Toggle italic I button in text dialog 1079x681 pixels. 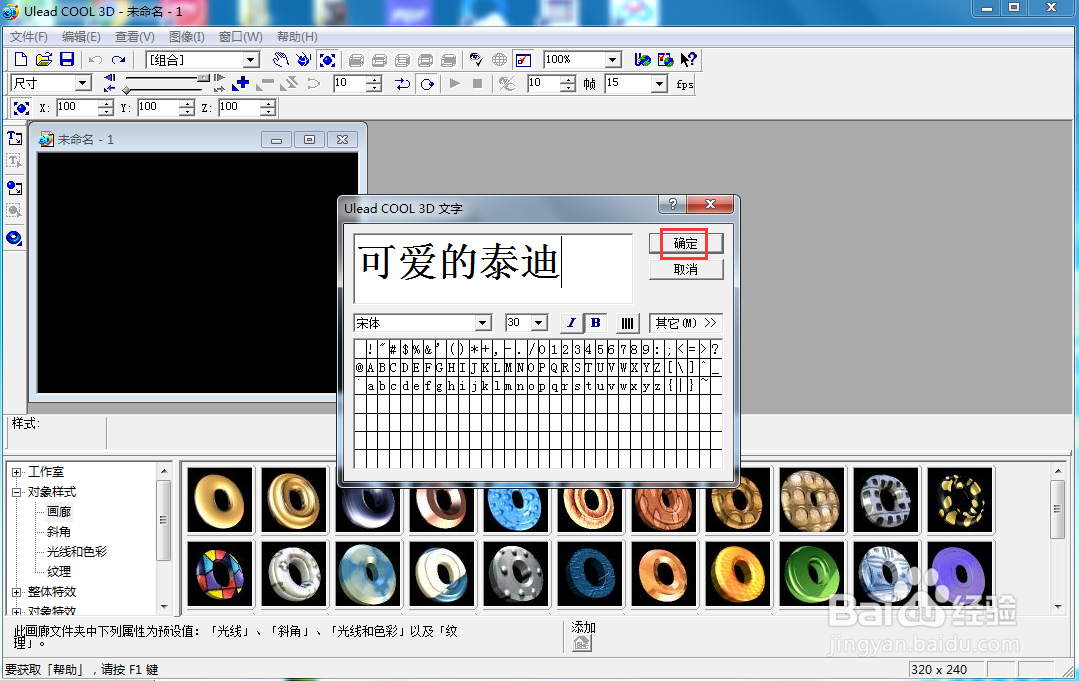coord(571,323)
